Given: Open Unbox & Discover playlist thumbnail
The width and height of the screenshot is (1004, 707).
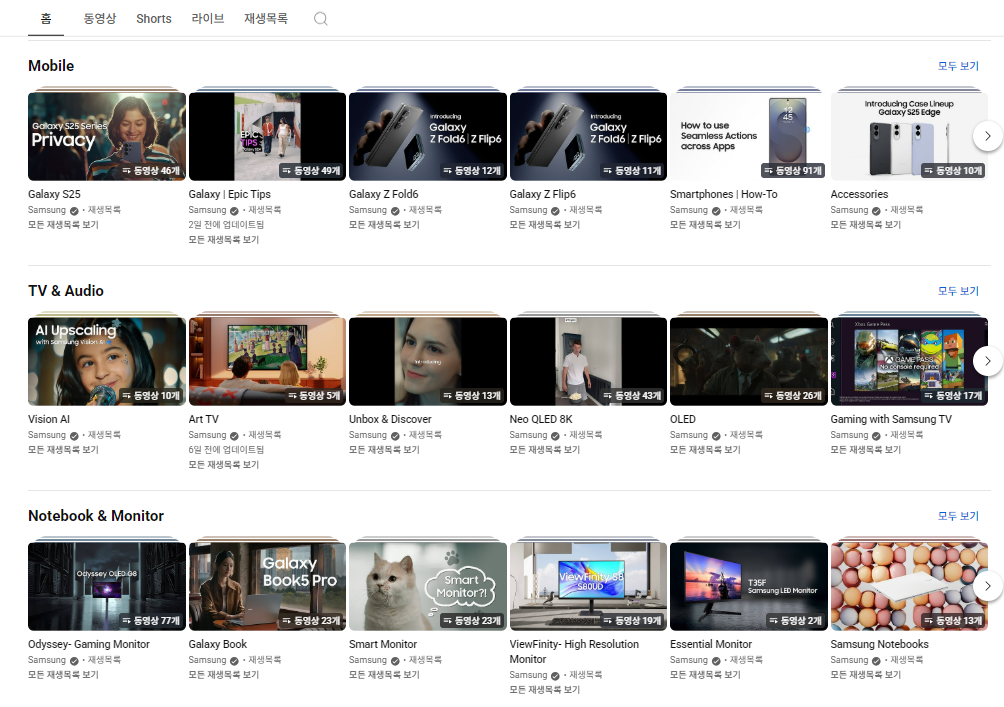Looking at the screenshot, I should point(428,361).
